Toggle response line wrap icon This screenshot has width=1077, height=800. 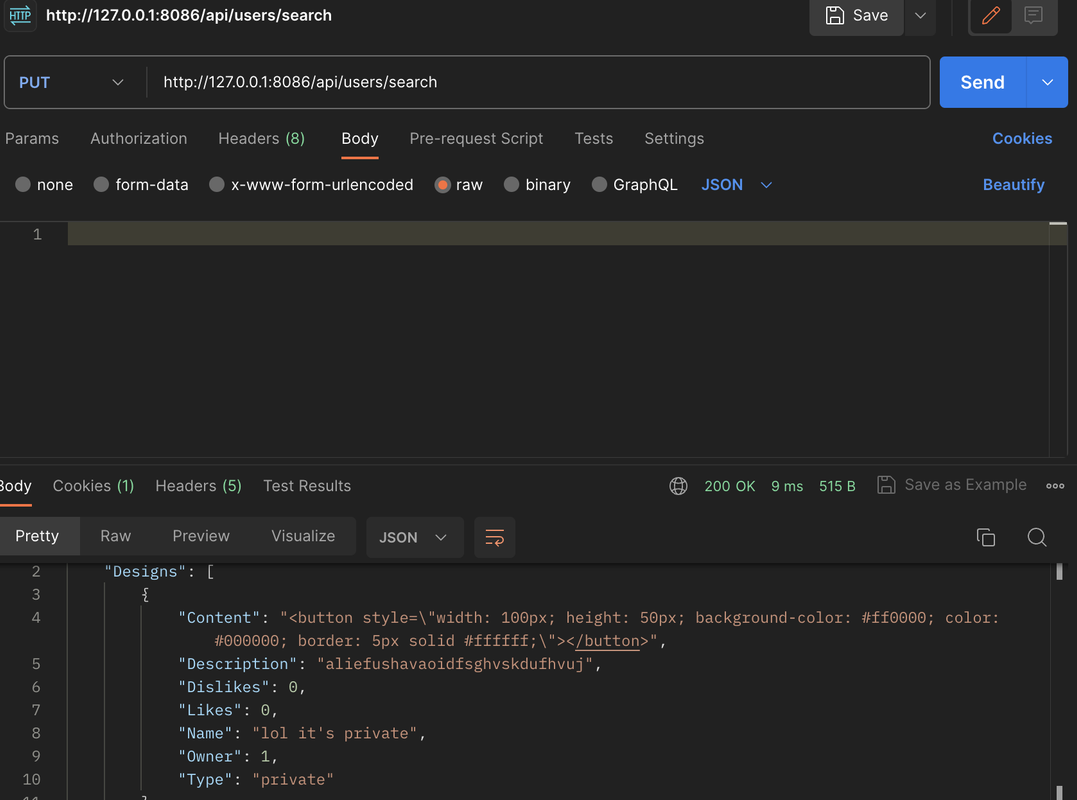pos(495,537)
